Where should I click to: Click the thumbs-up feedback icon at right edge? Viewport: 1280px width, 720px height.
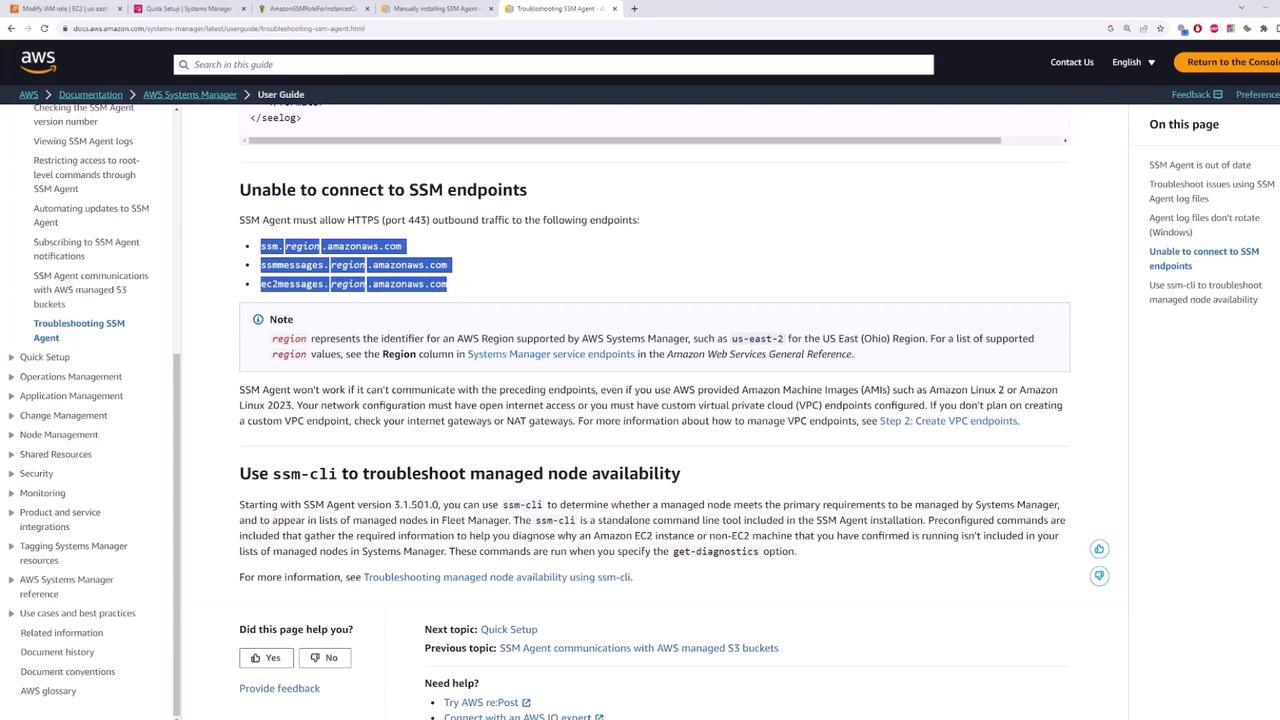[1099, 549]
